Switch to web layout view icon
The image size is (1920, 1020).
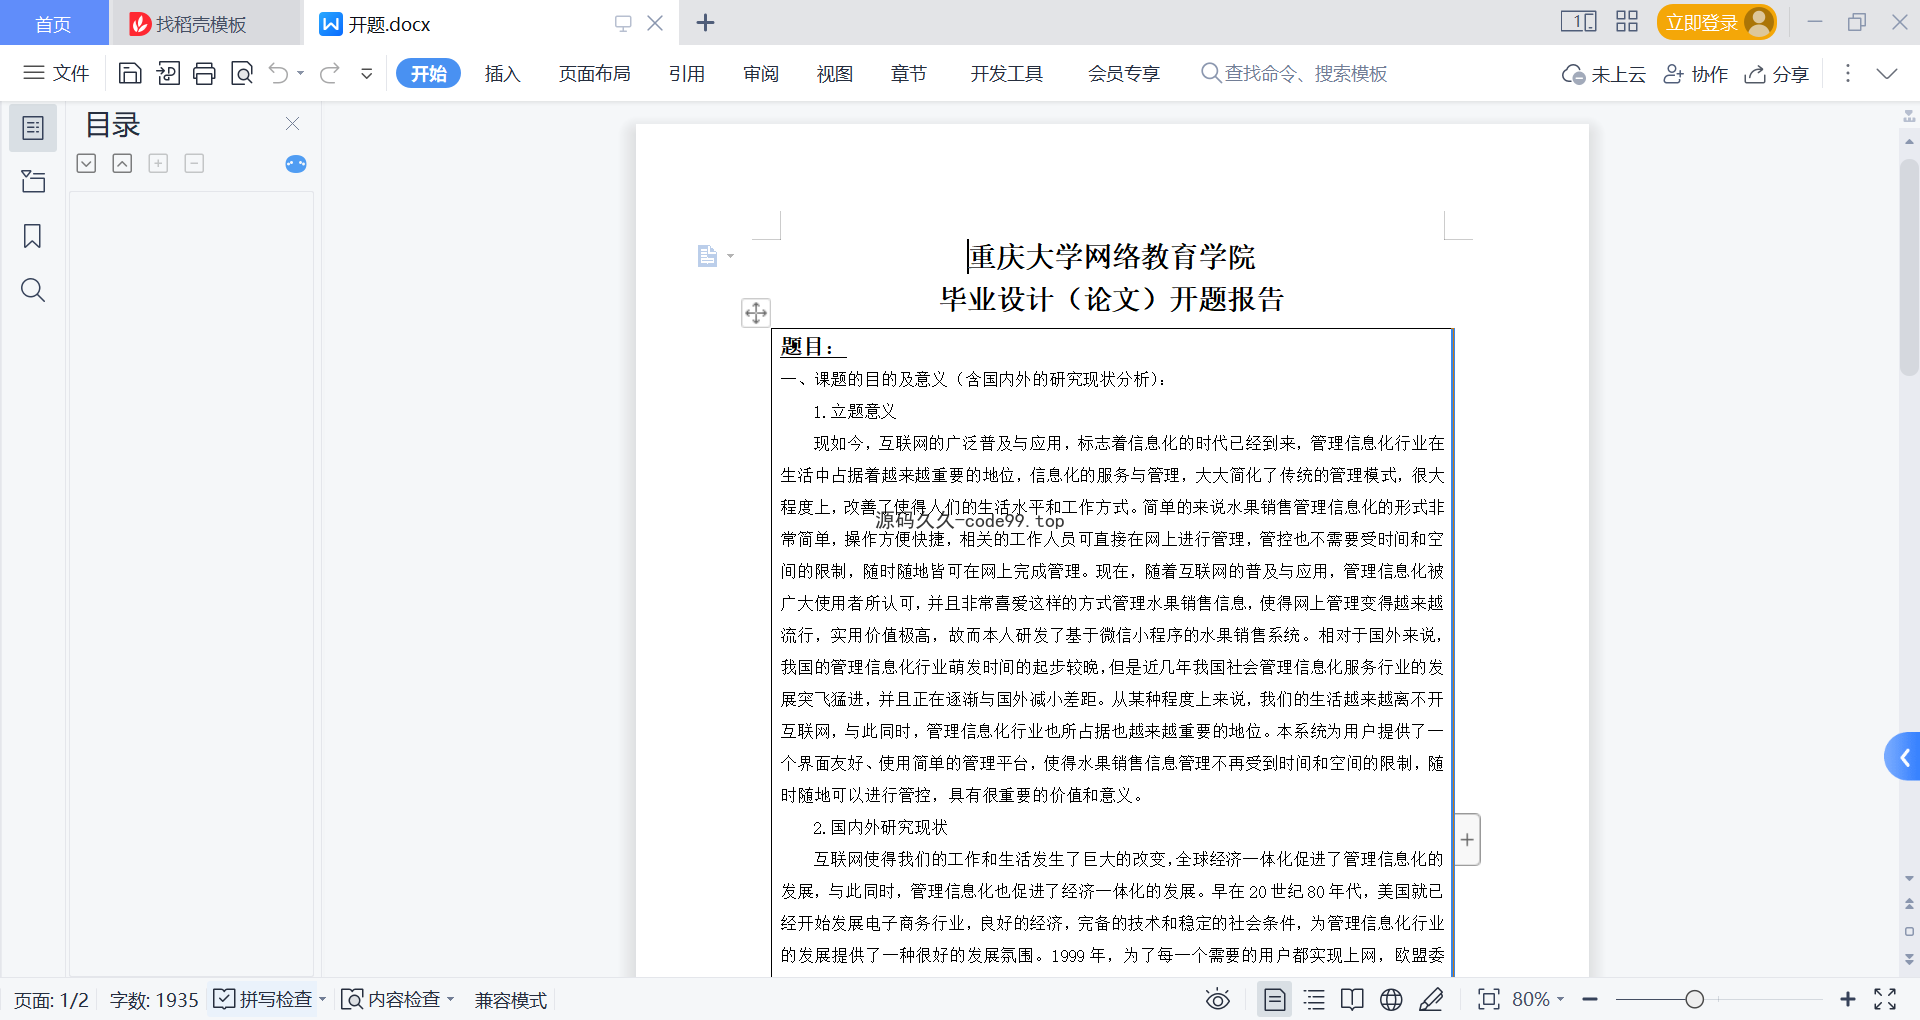point(1391,1000)
